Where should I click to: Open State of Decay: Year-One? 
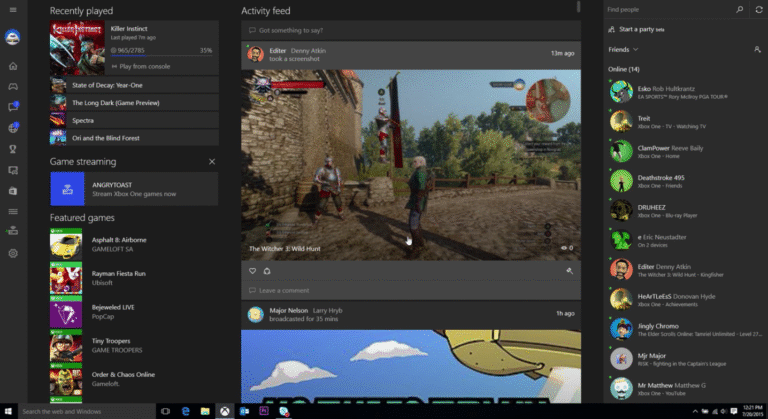(134, 85)
